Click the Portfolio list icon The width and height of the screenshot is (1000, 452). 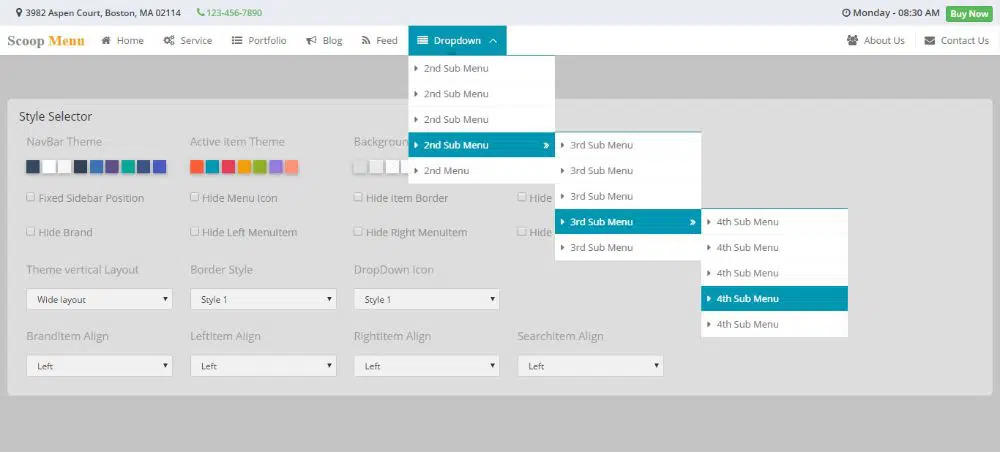coord(237,41)
